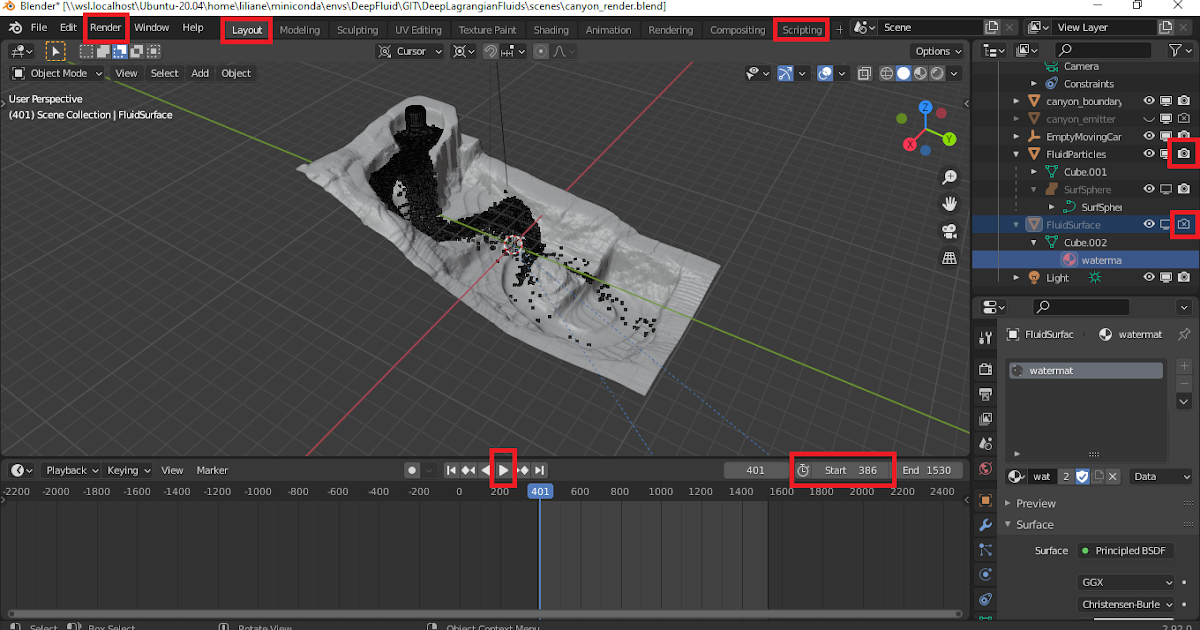
Task: Open the GGX distribution dropdown
Action: pos(1126,581)
